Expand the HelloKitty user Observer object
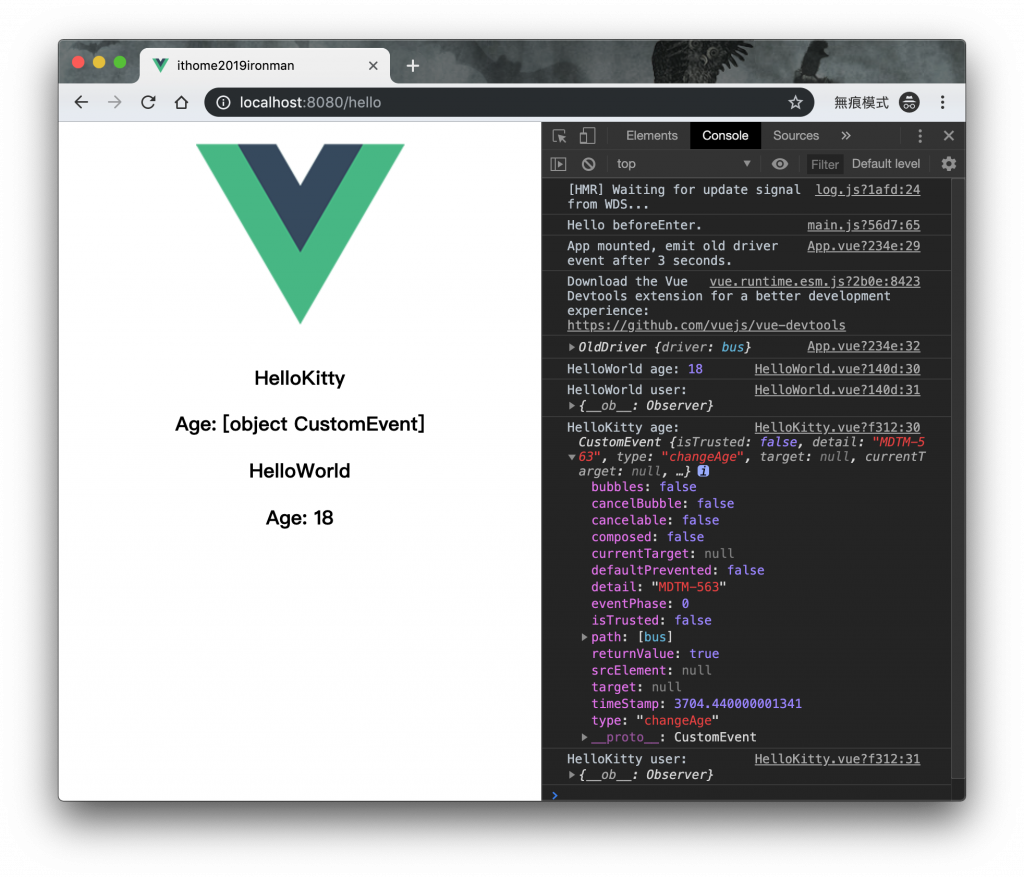The image size is (1024, 878). click(x=571, y=775)
